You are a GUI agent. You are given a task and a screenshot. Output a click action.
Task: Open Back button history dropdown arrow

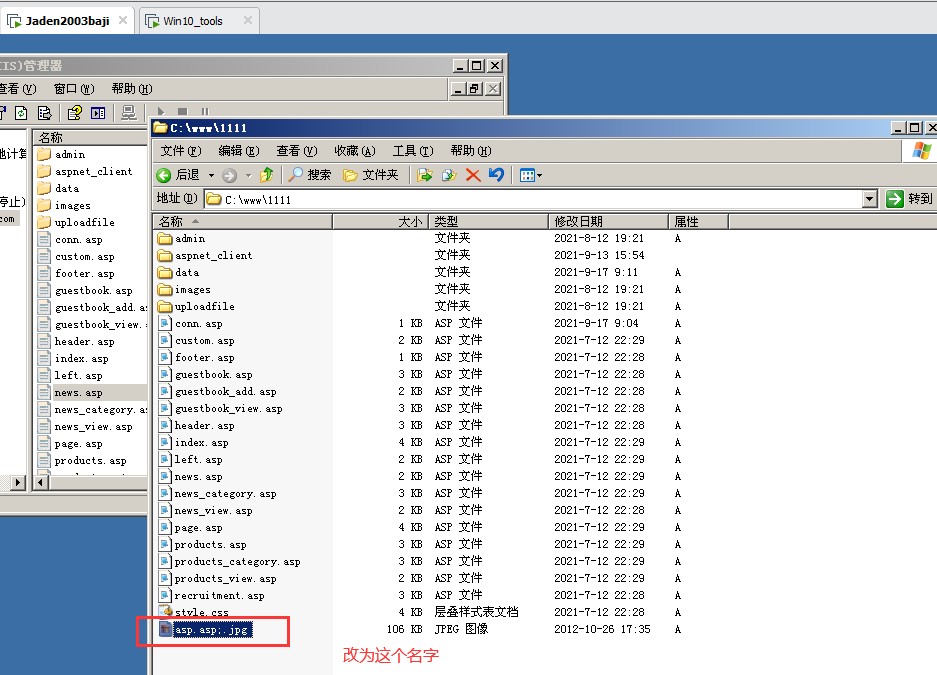click(x=209, y=175)
